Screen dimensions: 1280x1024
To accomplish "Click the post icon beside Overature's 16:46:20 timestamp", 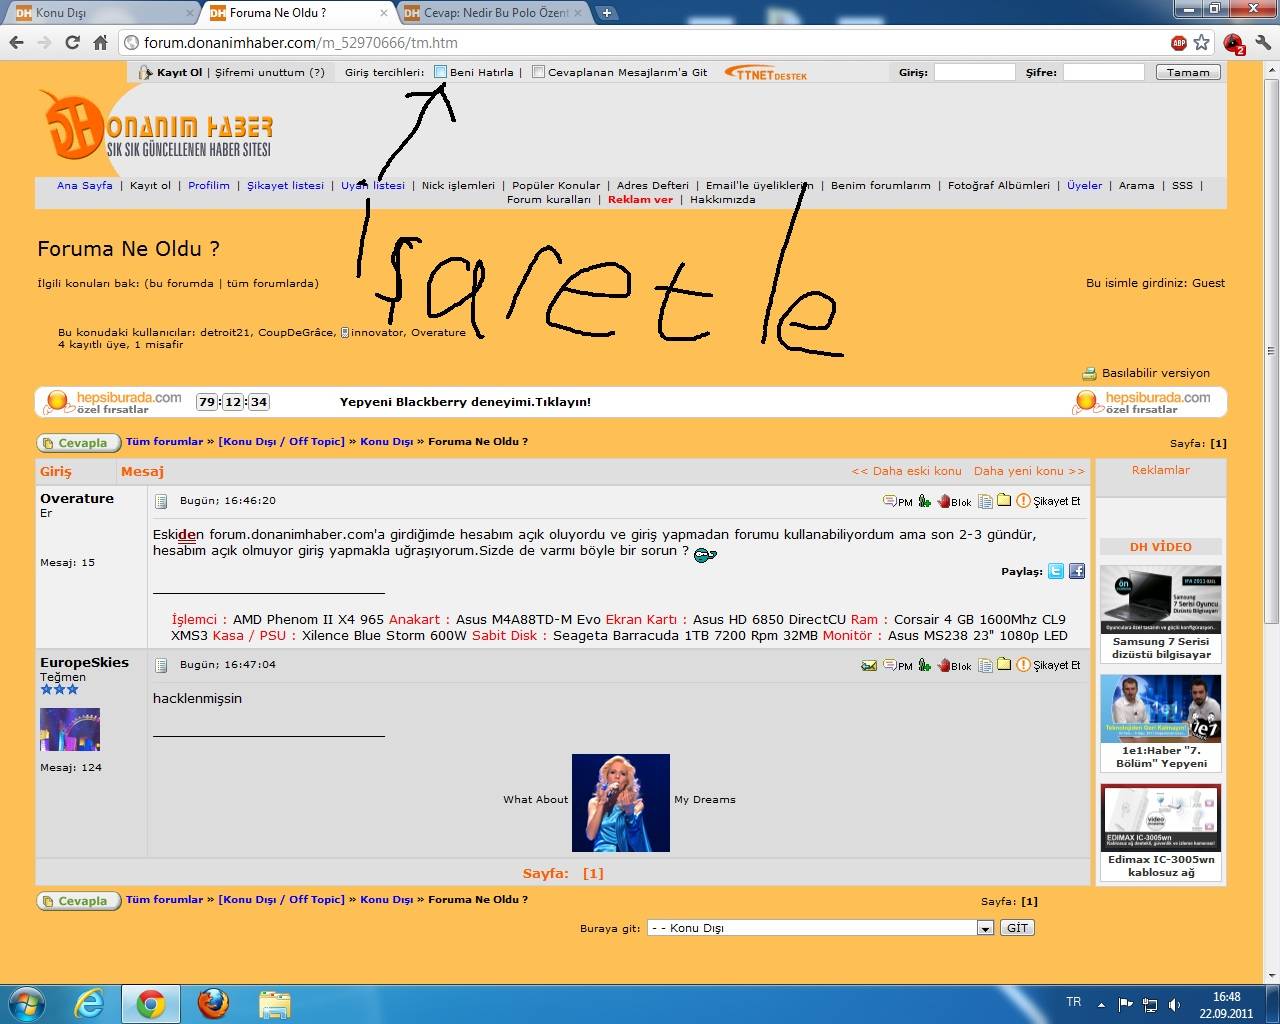I will 160,501.
